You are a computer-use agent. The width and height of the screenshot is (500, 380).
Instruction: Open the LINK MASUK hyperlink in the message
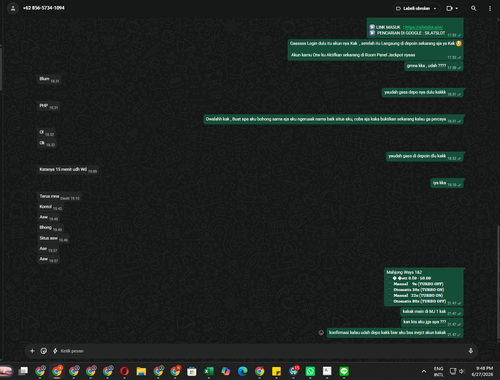pyautogui.click(x=424, y=27)
